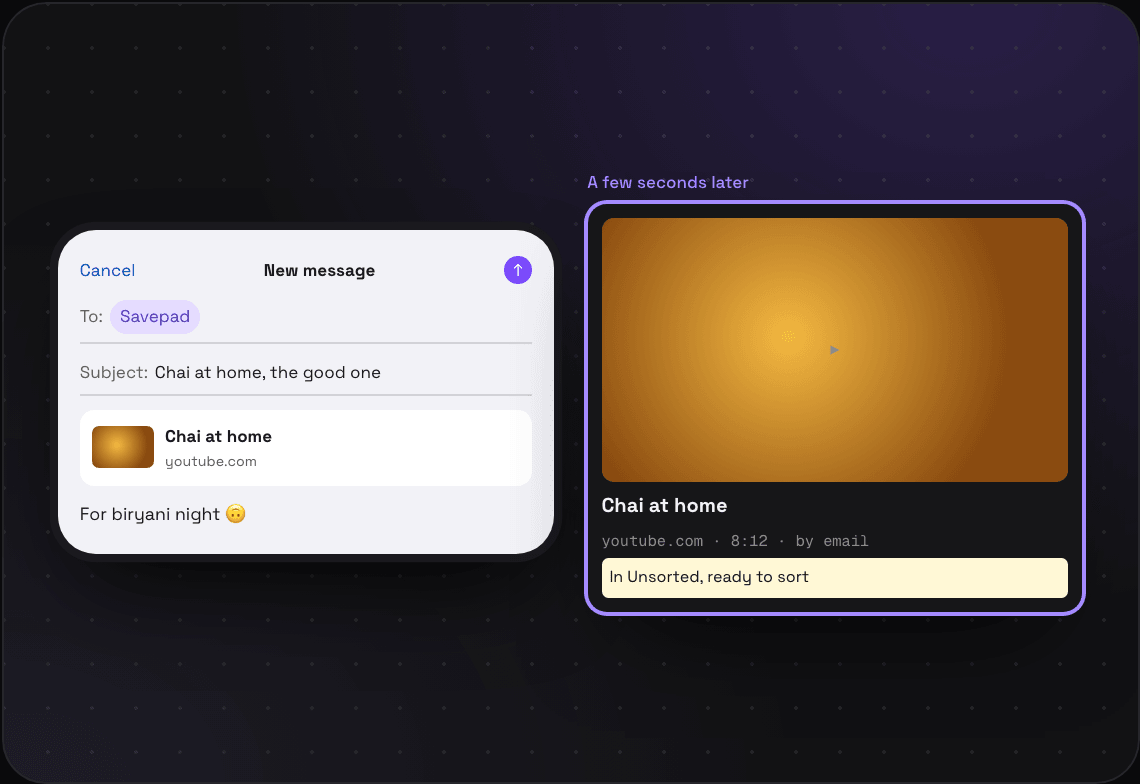
Task: Click the 'For biryani night' message body
Action: tap(163, 514)
